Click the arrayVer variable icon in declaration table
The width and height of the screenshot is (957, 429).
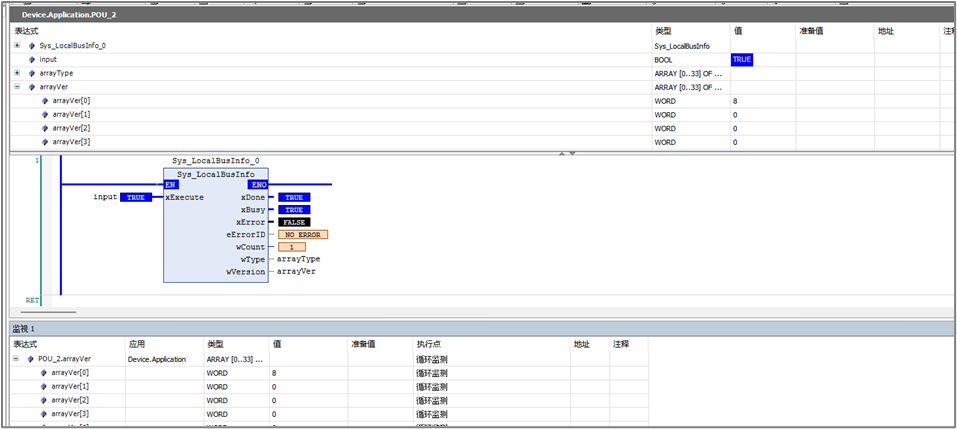[x=32, y=87]
